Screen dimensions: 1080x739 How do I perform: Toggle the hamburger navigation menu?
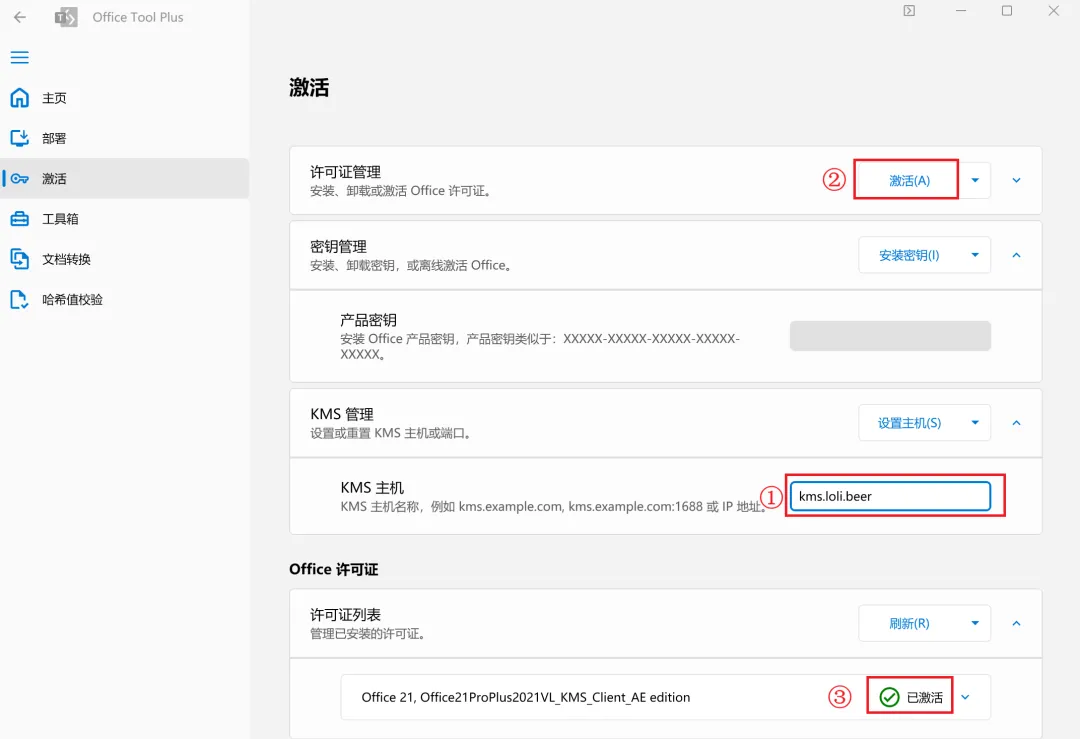(20, 57)
